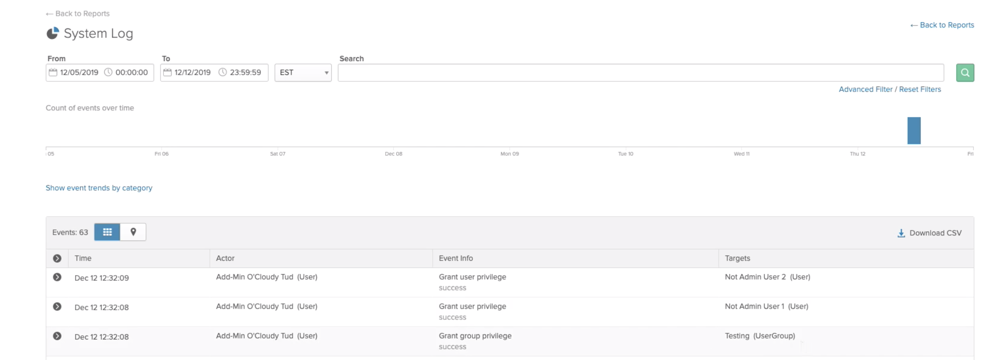
Task: Expand the Dec 12 12:32:09 event row
Action: click(57, 277)
